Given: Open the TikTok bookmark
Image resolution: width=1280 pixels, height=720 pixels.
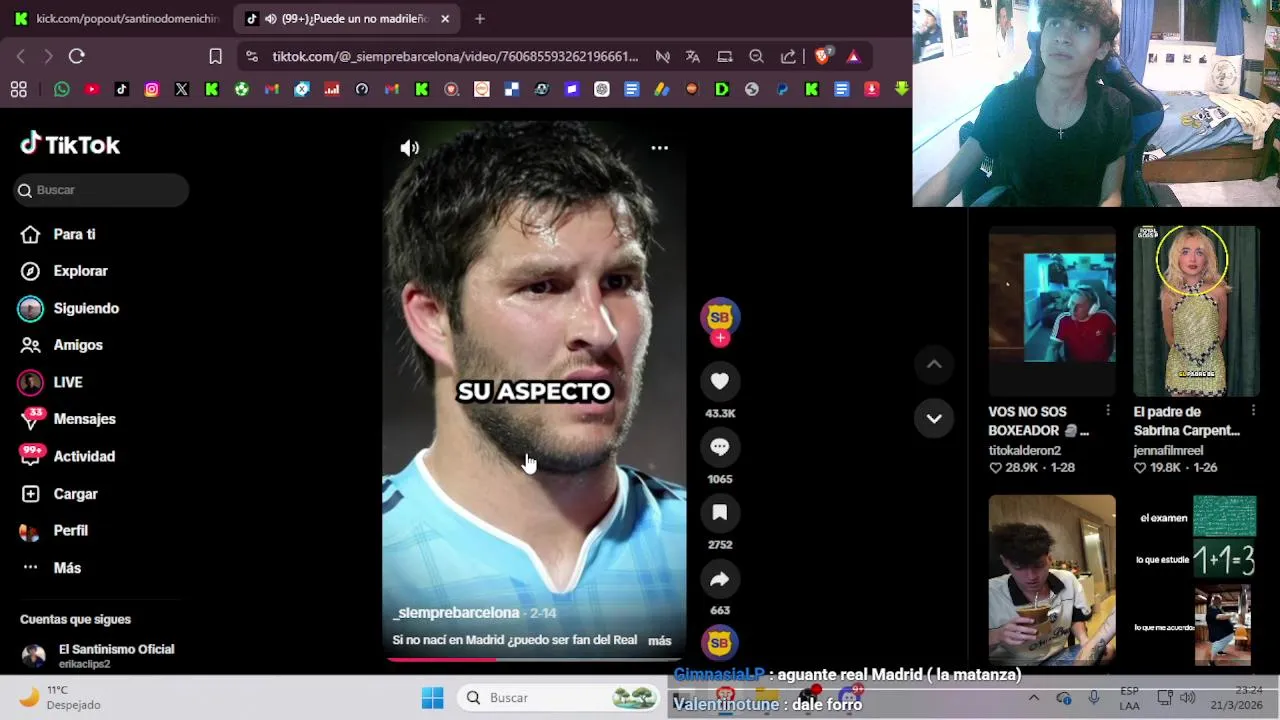Looking at the screenshot, I should point(122,90).
